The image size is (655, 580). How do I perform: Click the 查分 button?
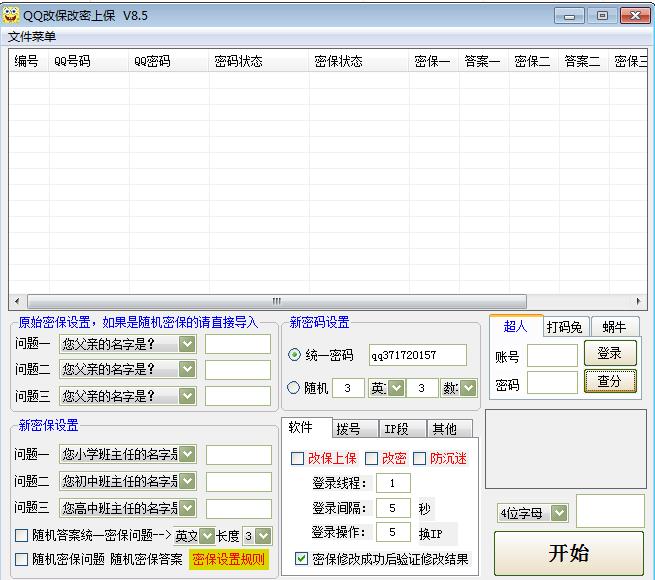[x=610, y=381]
